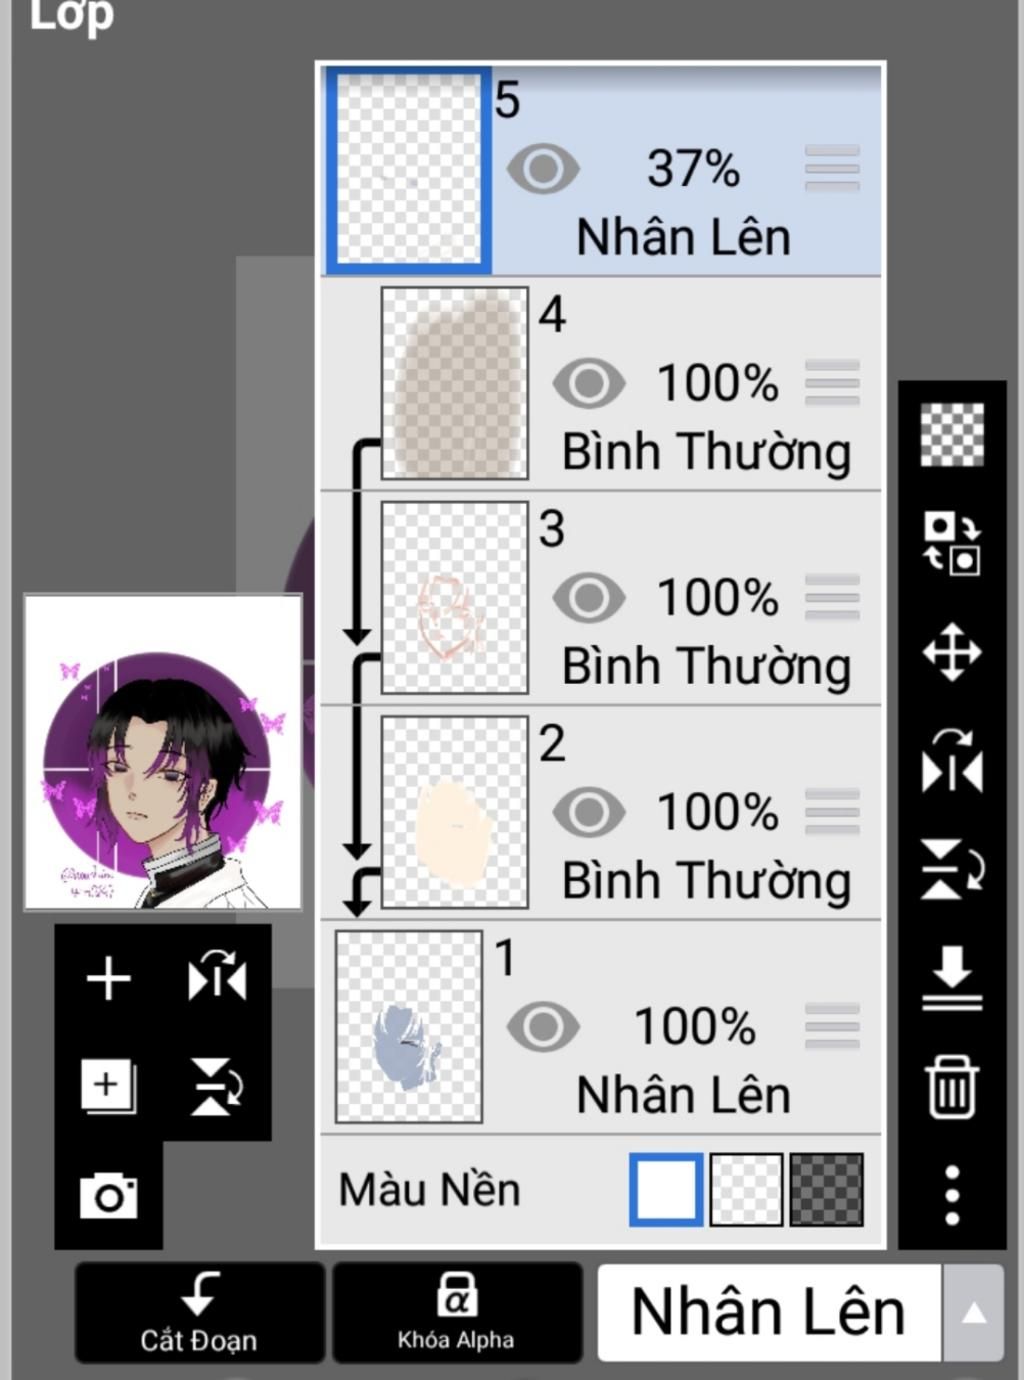Tap the camera icon to import photo
The image size is (1024, 1380).
click(108, 1196)
